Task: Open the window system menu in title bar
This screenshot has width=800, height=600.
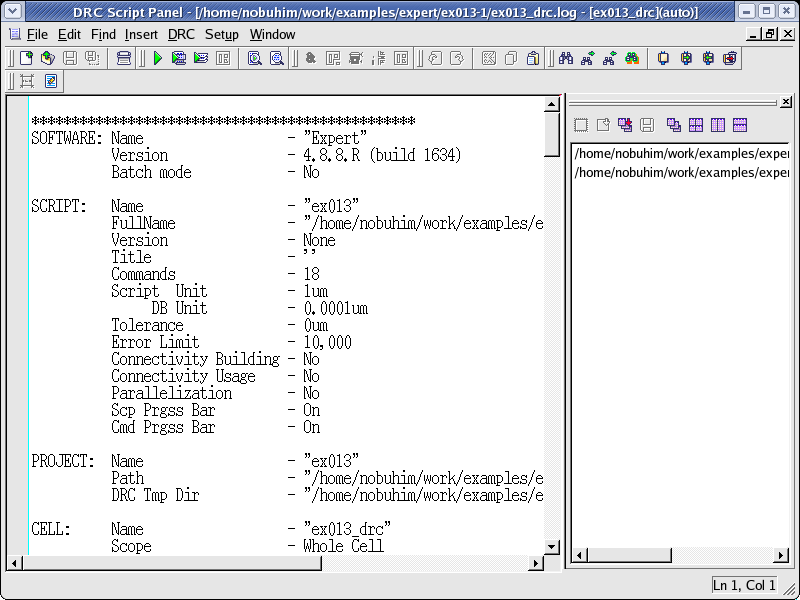Action: pos(12,11)
